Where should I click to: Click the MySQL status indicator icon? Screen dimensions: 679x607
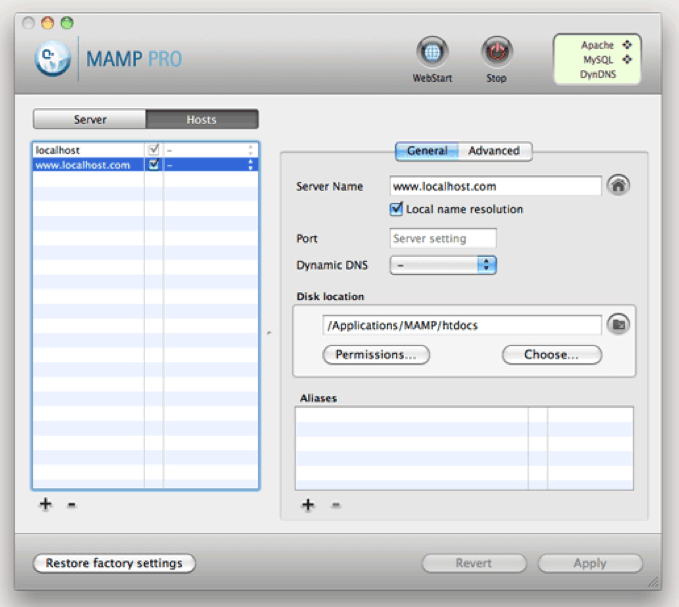[x=627, y=59]
